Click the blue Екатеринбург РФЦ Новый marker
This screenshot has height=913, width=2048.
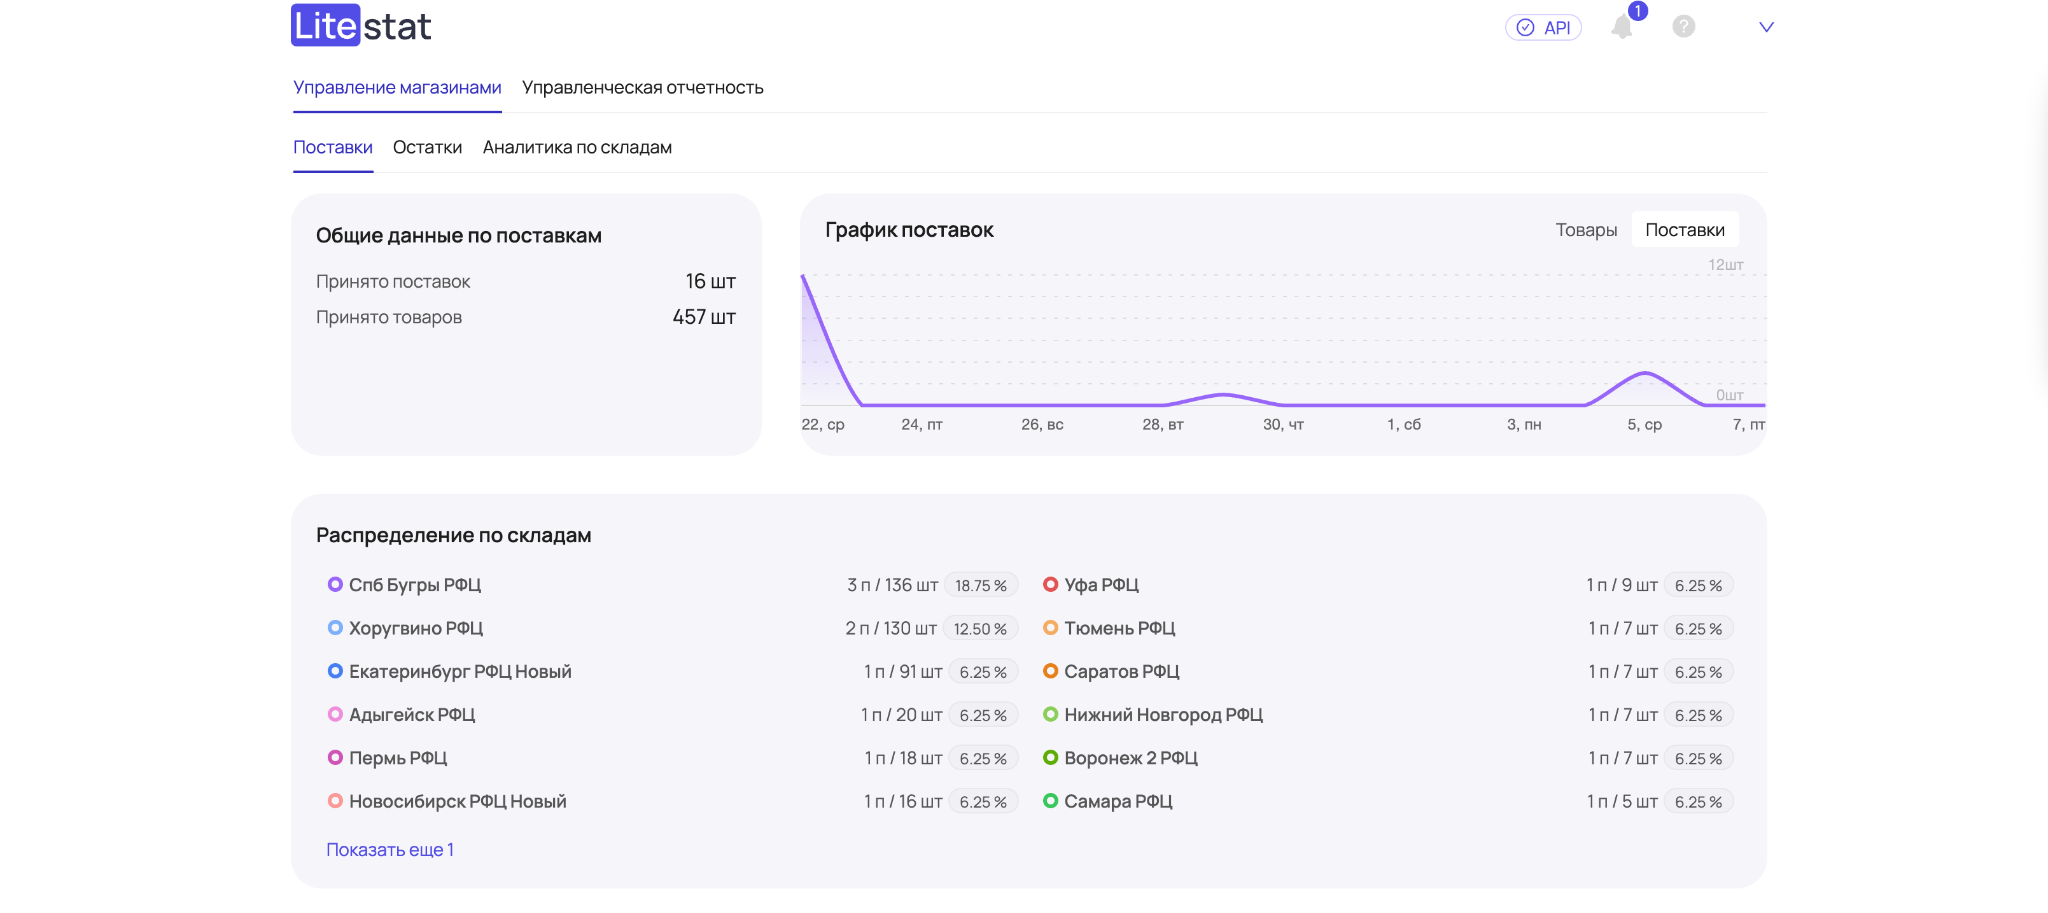click(x=335, y=672)
